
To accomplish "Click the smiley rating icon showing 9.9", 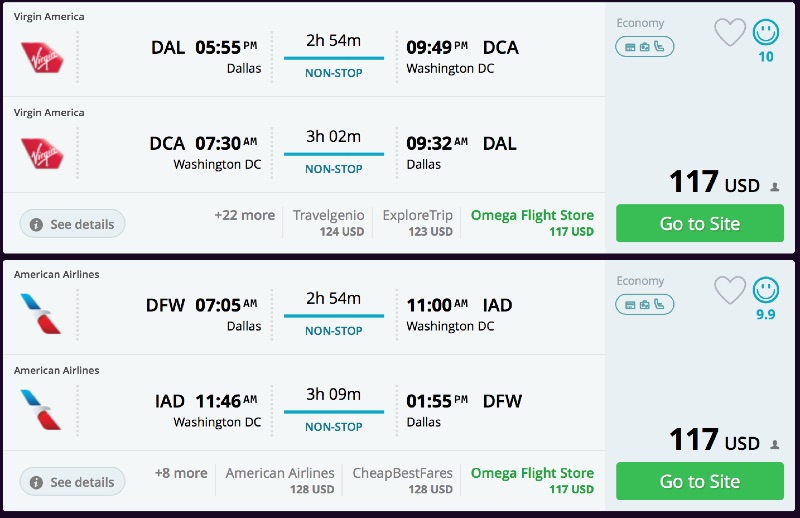I will tap(766, 290).
